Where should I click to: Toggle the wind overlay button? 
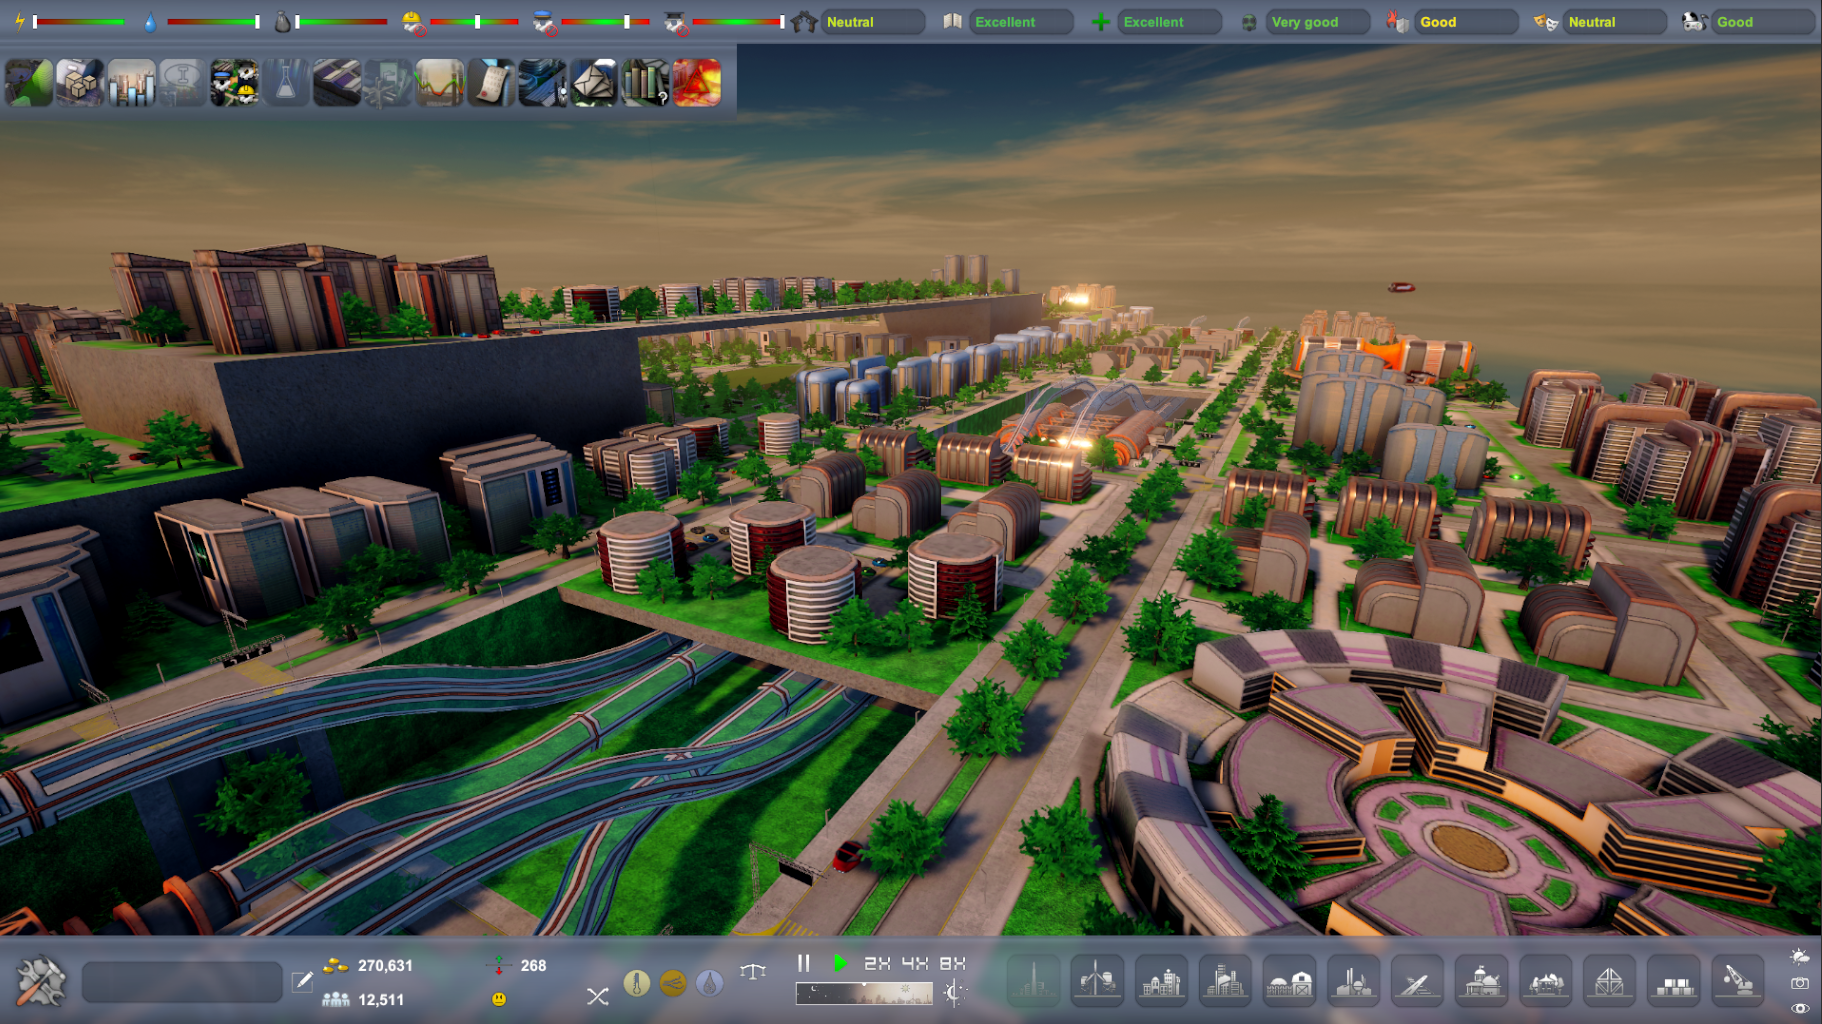coord(673,984)
